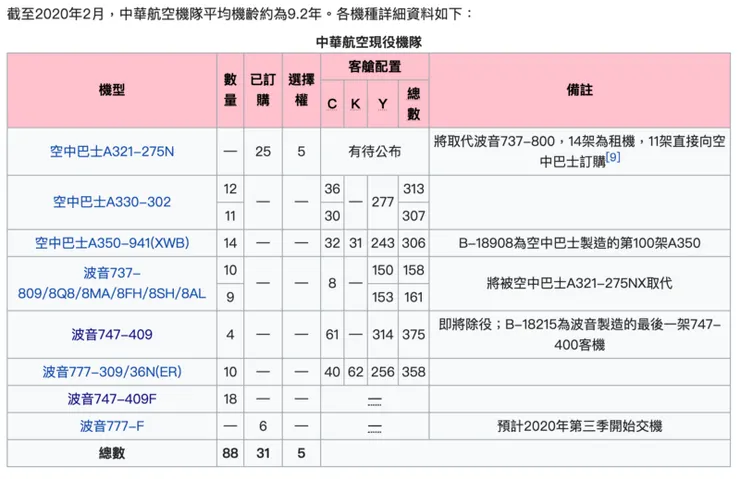Click the 737 Y-class value 153
The width and height of the screenshot is (740, 479).
click(x=383, y=297)
